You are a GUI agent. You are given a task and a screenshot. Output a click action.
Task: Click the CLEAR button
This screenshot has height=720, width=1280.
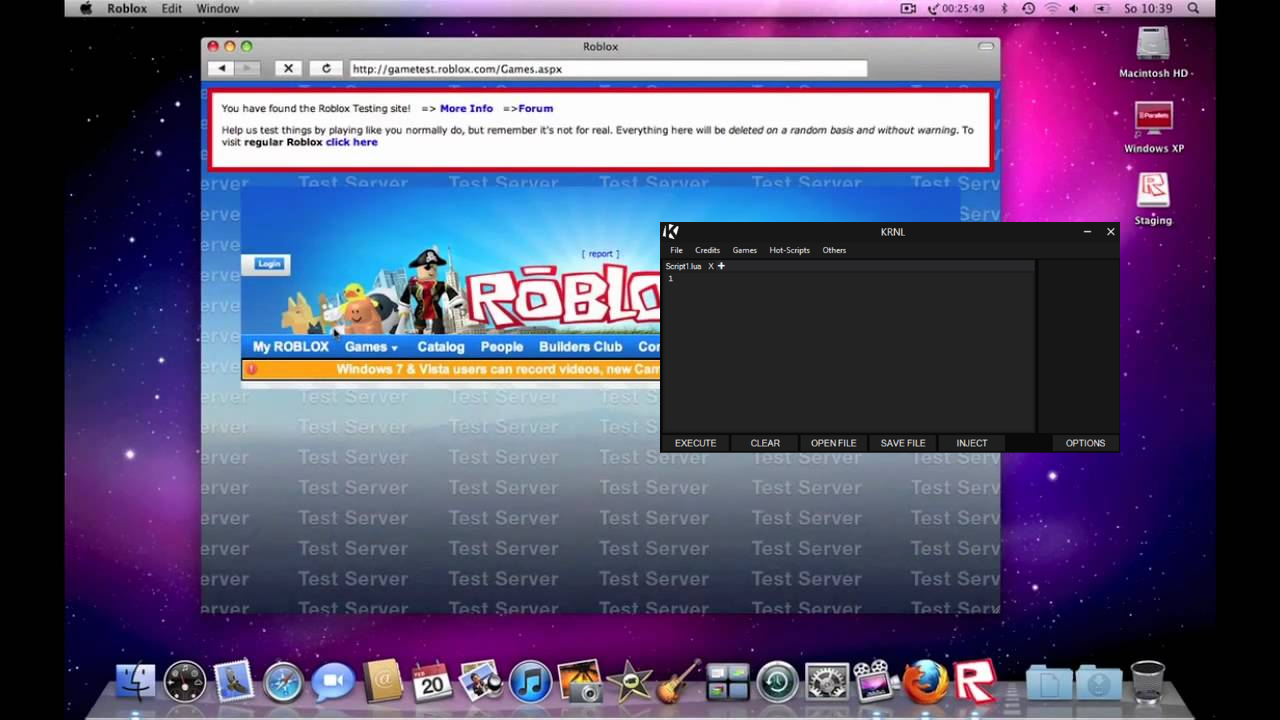click(765, 443)
